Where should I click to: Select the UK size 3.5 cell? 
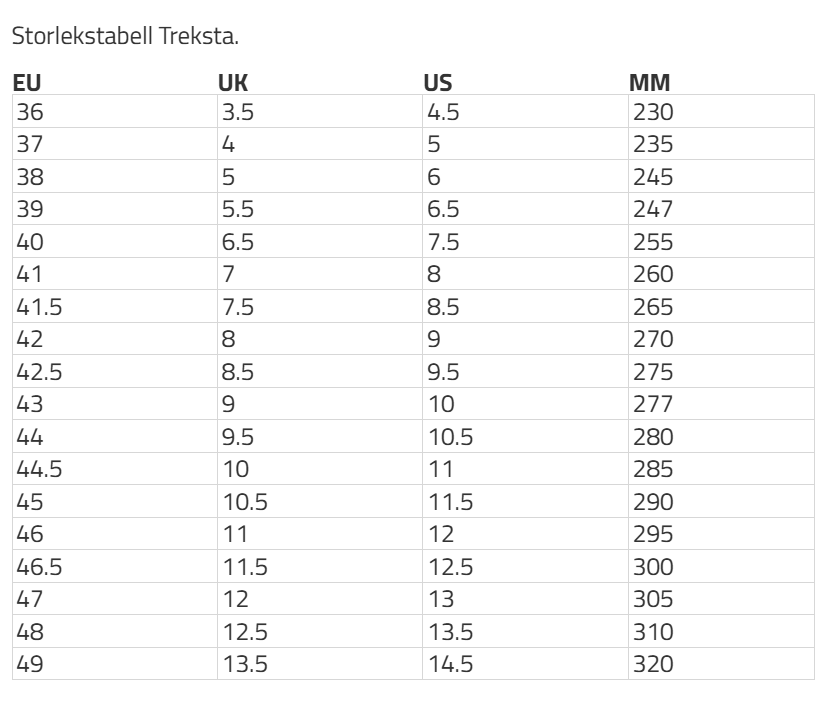[x=320, y=111]
